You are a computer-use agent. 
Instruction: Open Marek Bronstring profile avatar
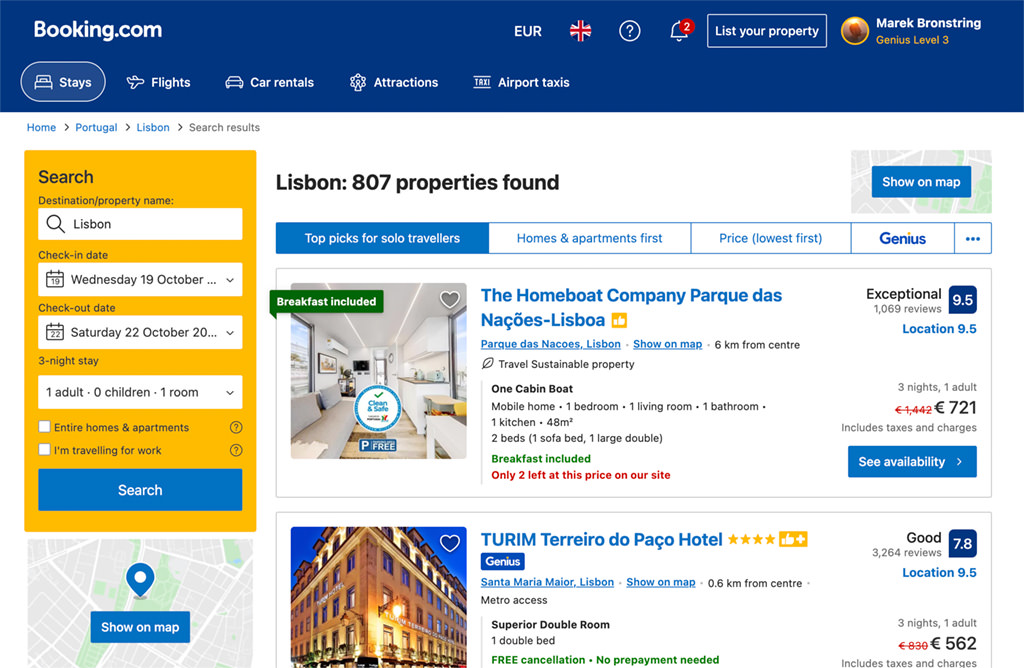[x=854, y=31]
